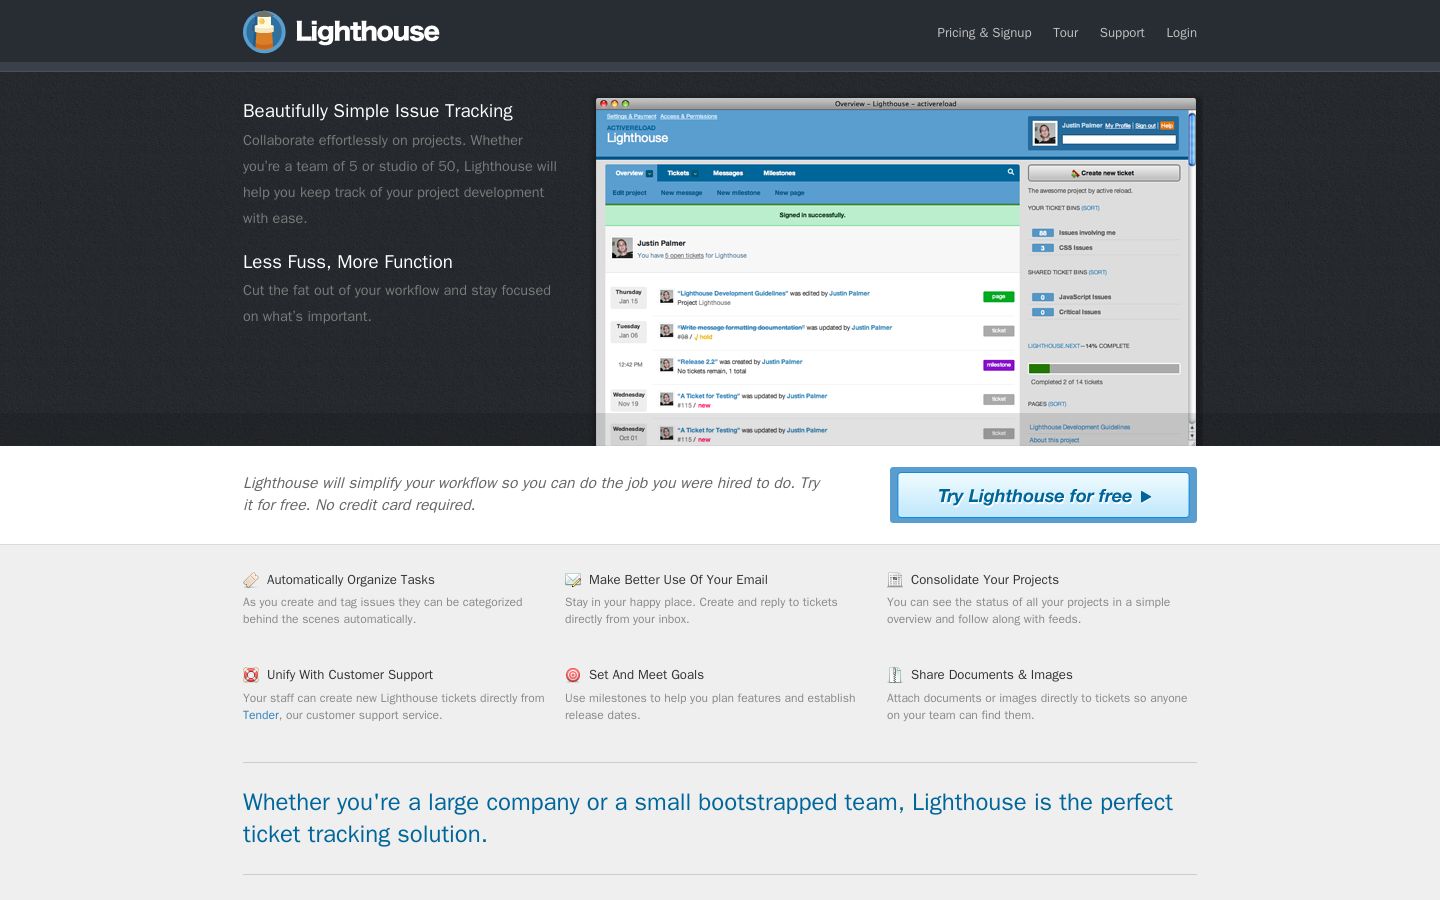Click the Overview tab inside the app screenshot

(632, 173)
